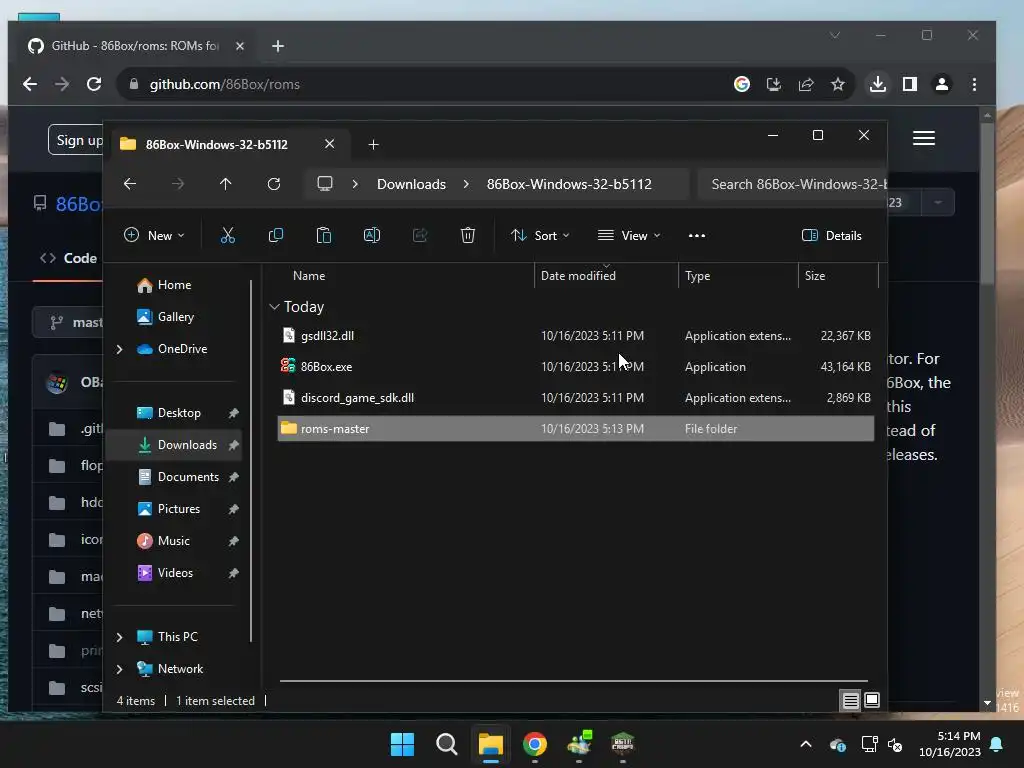Open Chrome side panel icon
The height and width of the screenshot is (768, 1024).
pos(910,84)
